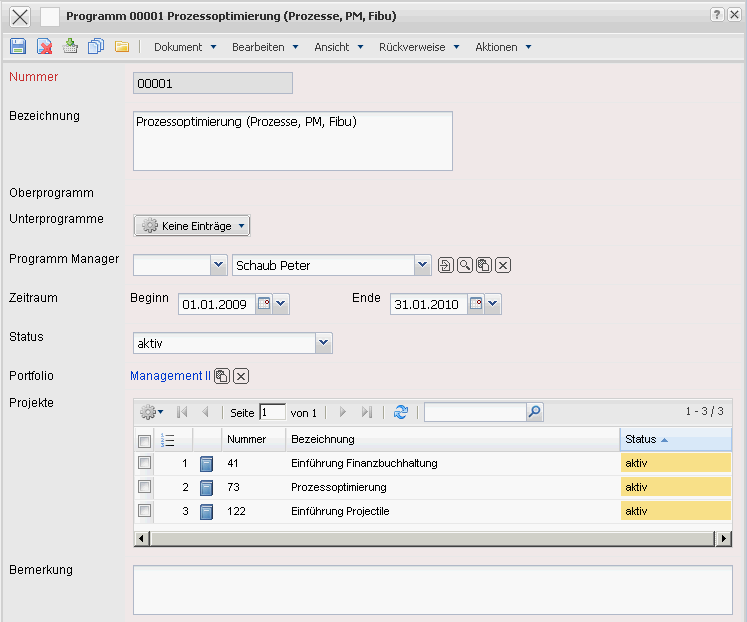Click the copy documents icon in toolbar
Screen dimensions: 747x622
96,47
